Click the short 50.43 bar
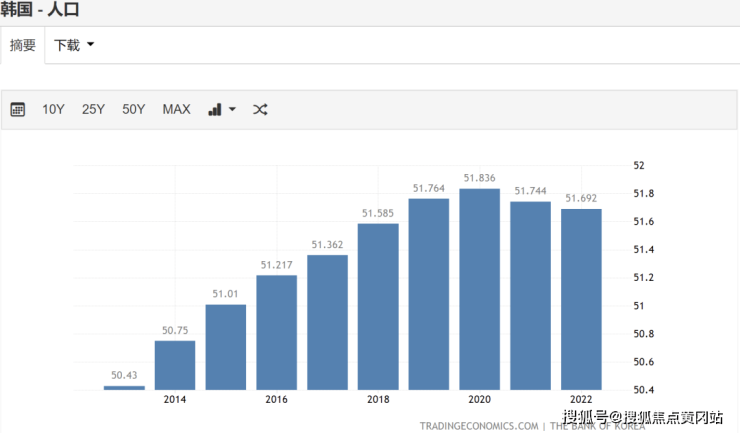Screen dimensions: 740x433 [124, 387]
